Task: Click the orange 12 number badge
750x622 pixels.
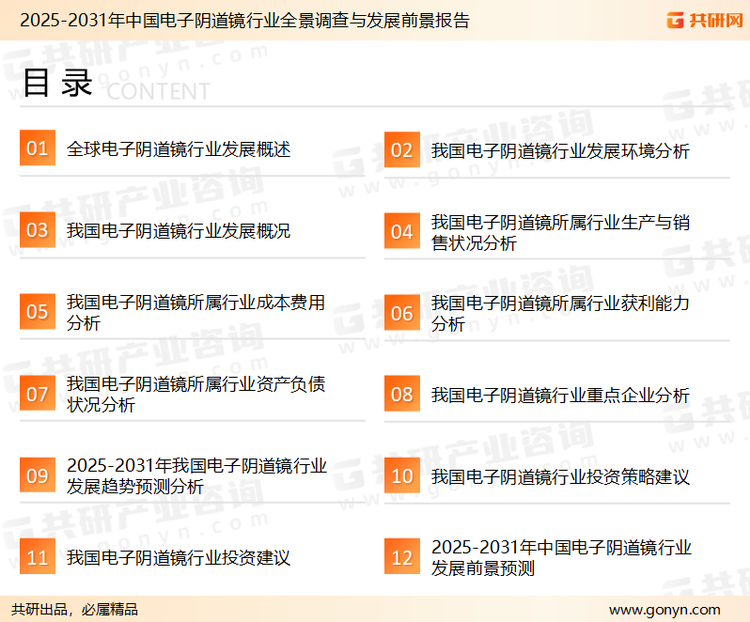Action: [402, 557]
